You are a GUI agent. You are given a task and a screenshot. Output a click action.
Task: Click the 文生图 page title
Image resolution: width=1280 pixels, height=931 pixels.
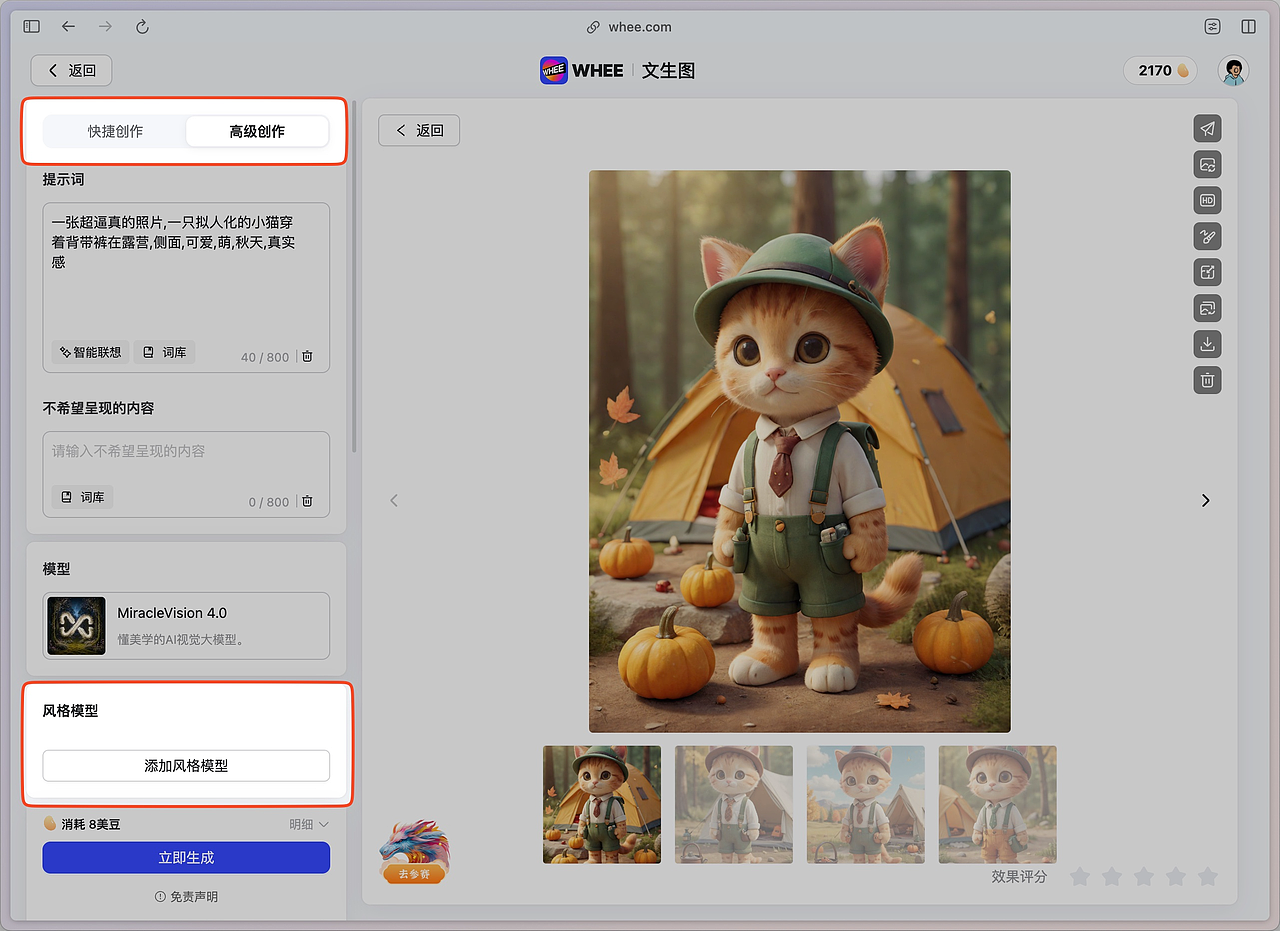tap(668, 70)
